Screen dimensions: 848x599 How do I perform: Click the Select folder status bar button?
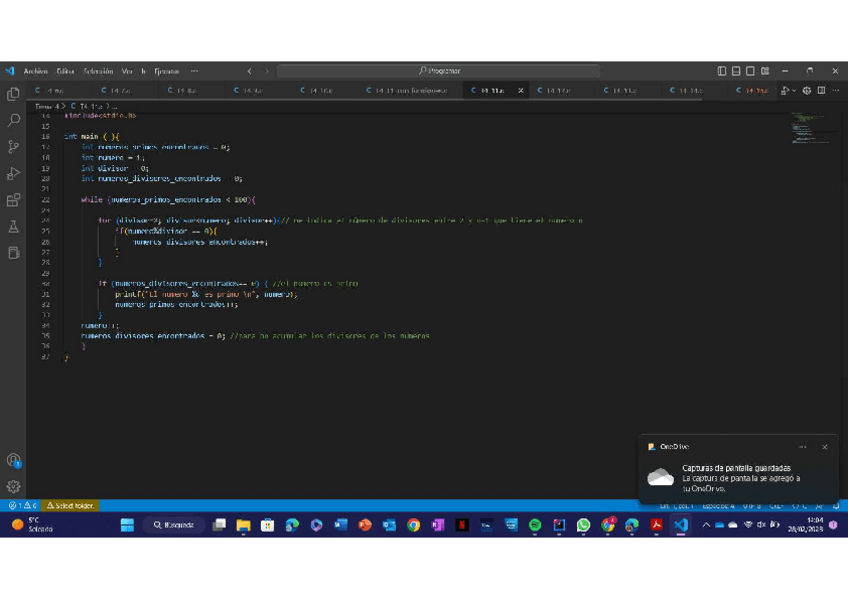tap(70, 506)
